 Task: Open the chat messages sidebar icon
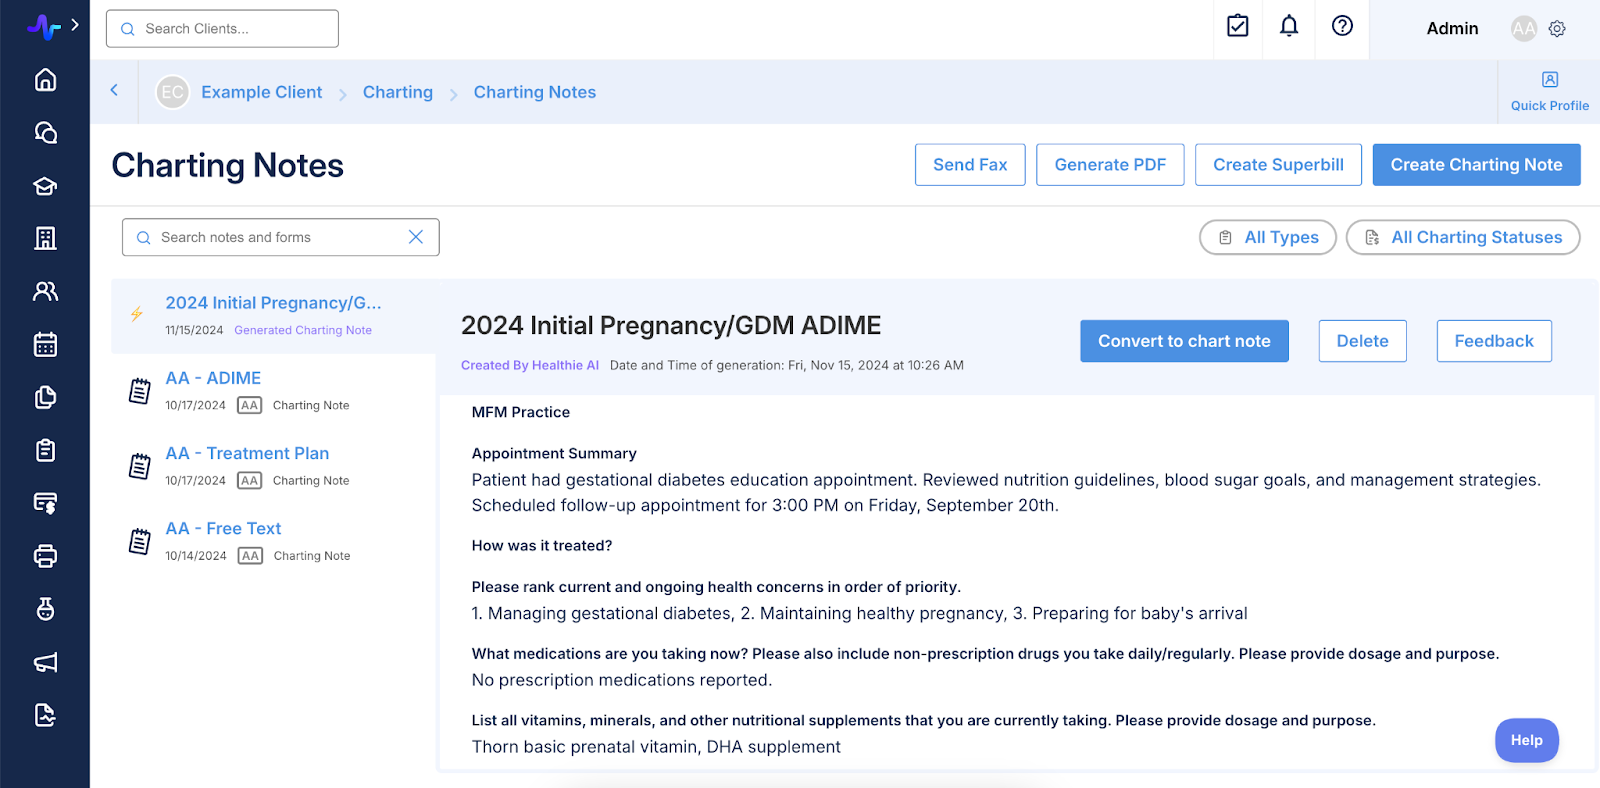[45, 133]
